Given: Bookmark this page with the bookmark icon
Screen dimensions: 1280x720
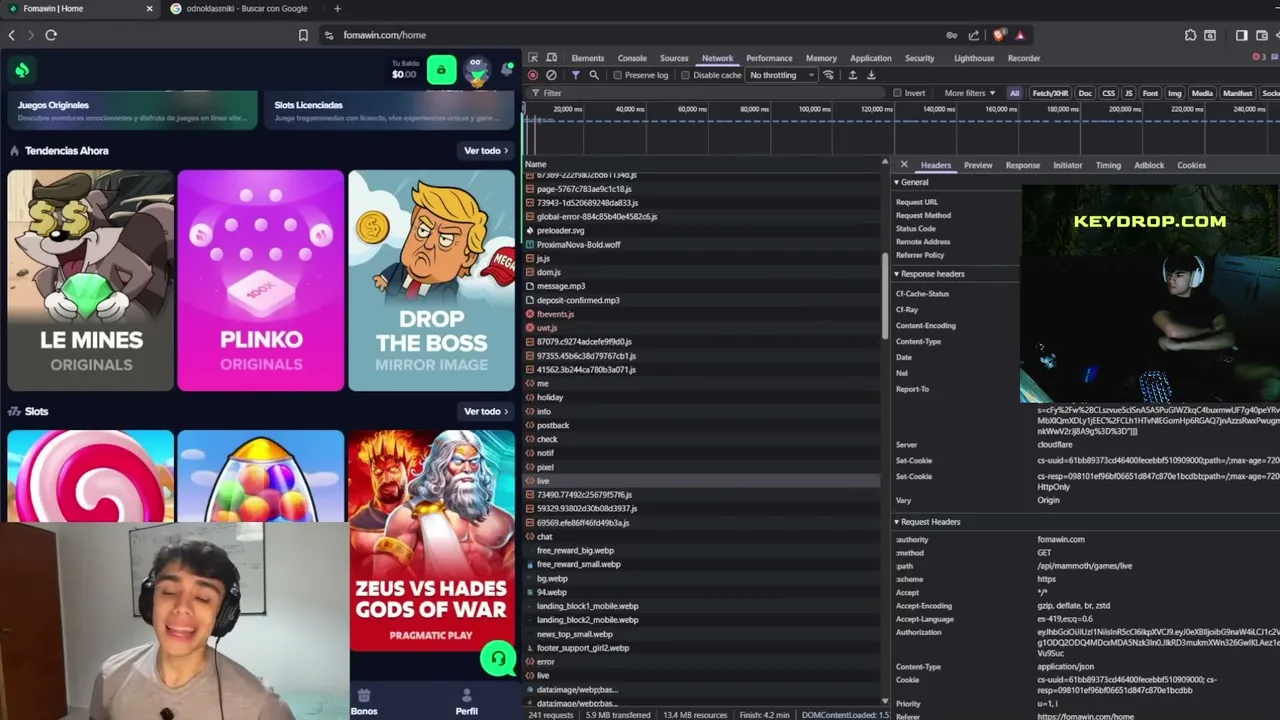Looking at the screenshot, I should pos(303,35).
